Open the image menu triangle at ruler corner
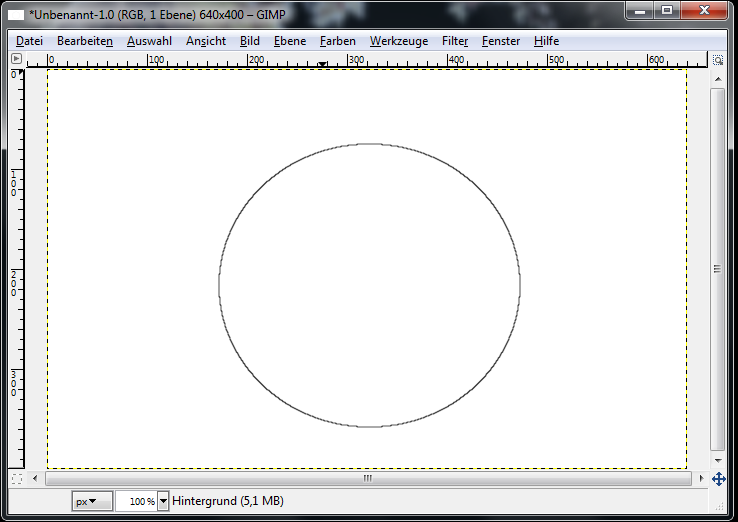The width and height of the screenshot is (738, 522). 15,60
